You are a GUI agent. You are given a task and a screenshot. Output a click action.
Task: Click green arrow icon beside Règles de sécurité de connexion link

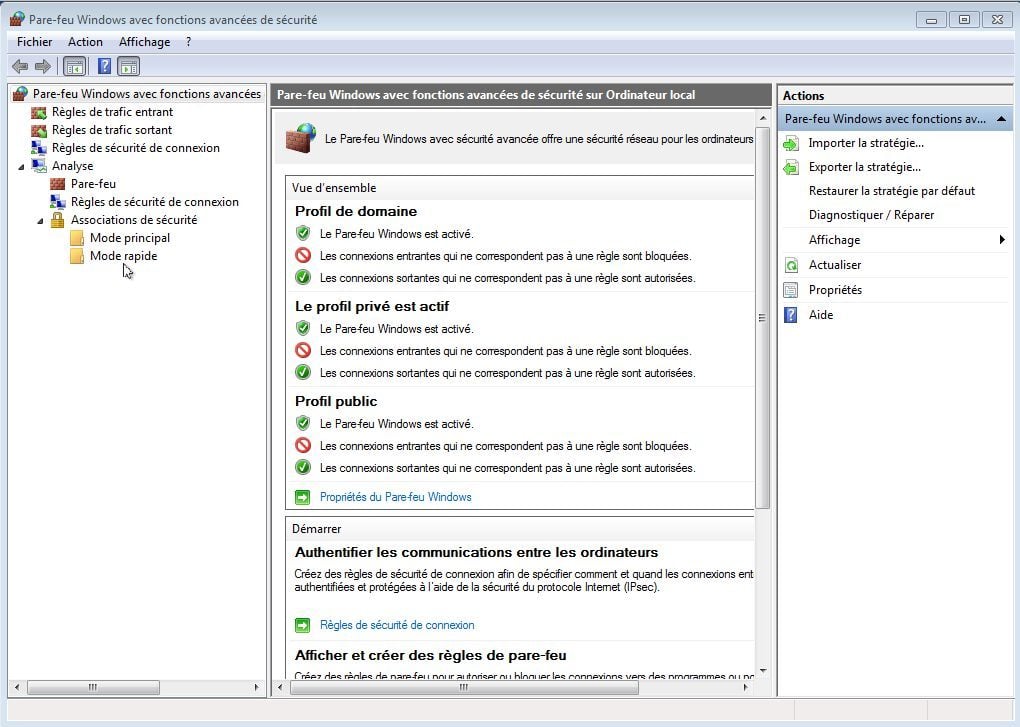[302, 626]
